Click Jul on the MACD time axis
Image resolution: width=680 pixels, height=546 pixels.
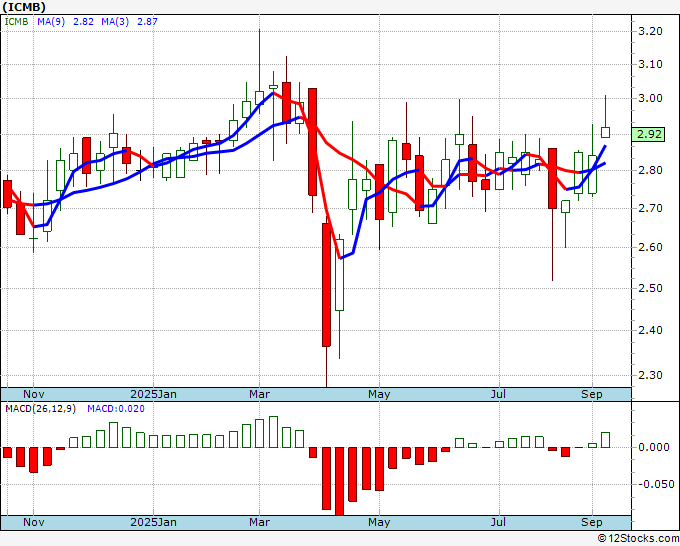click(499, 522)
